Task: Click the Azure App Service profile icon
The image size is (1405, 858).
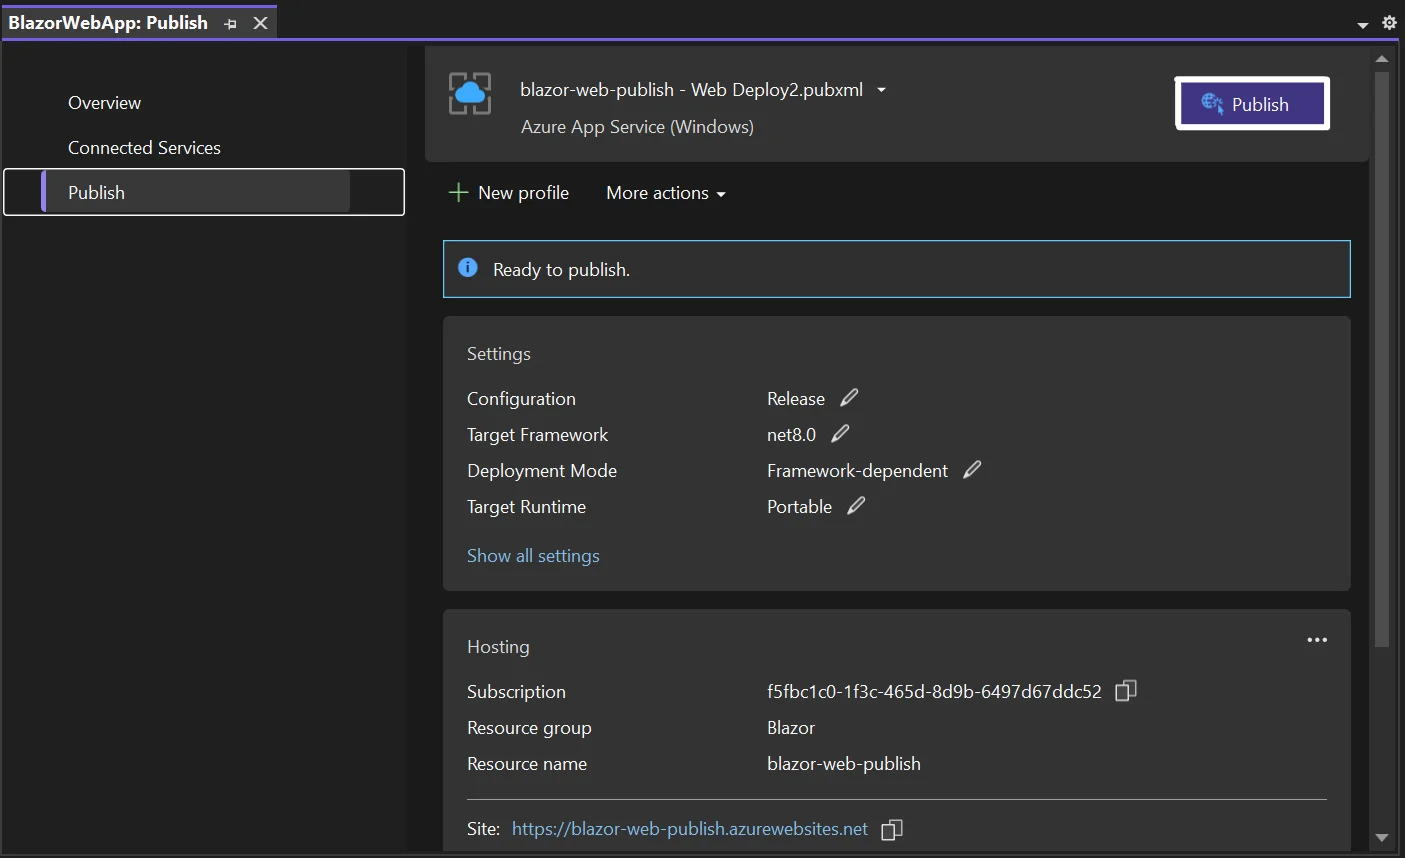Action: point(469,94)
